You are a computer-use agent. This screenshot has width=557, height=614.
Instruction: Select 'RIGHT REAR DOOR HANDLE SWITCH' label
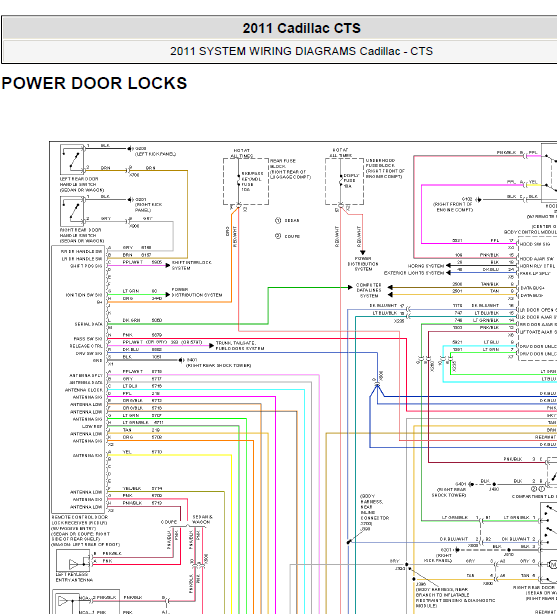pos(81,235)
